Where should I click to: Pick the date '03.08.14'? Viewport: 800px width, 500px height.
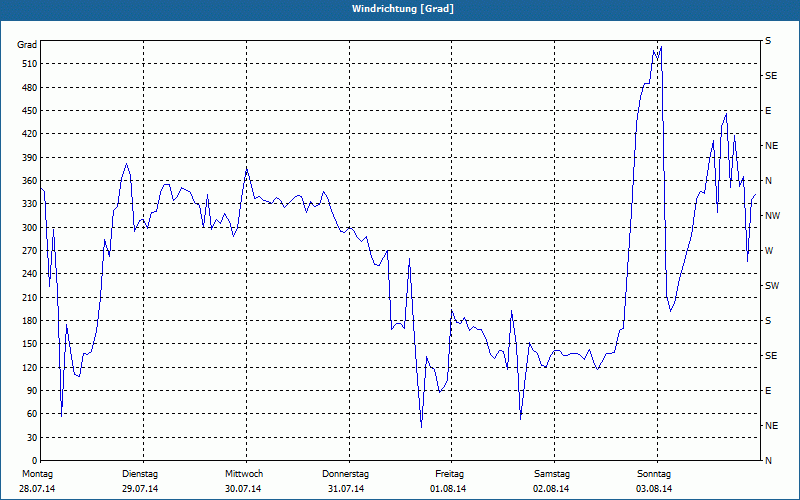pos(654,489)
